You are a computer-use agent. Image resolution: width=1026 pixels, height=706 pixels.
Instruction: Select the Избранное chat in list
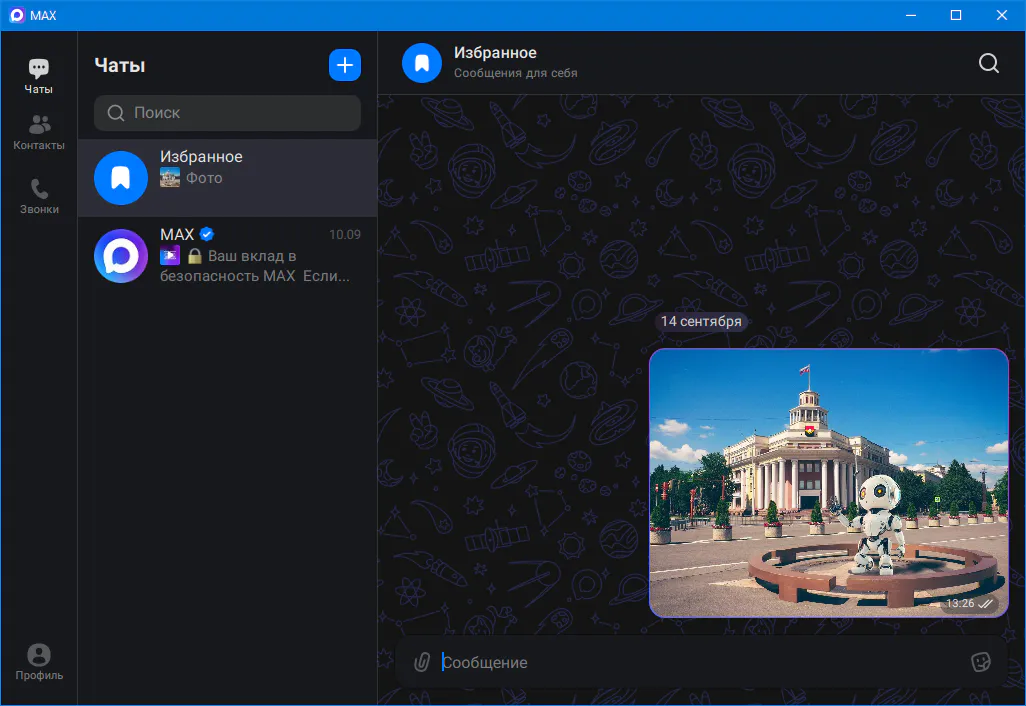point(228,178)
